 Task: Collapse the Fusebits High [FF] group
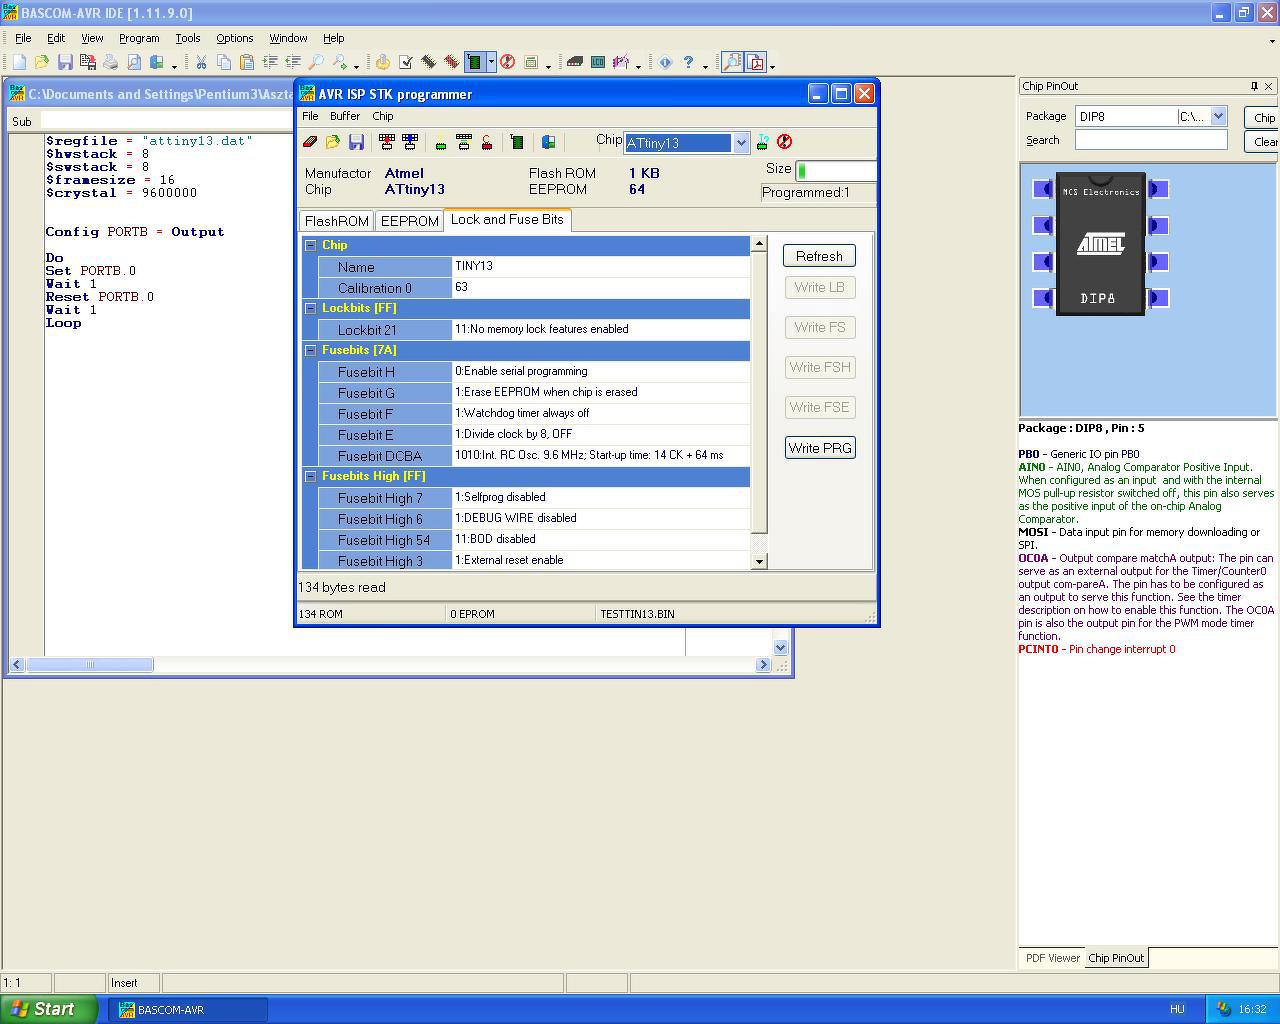(x=310, y=476)
